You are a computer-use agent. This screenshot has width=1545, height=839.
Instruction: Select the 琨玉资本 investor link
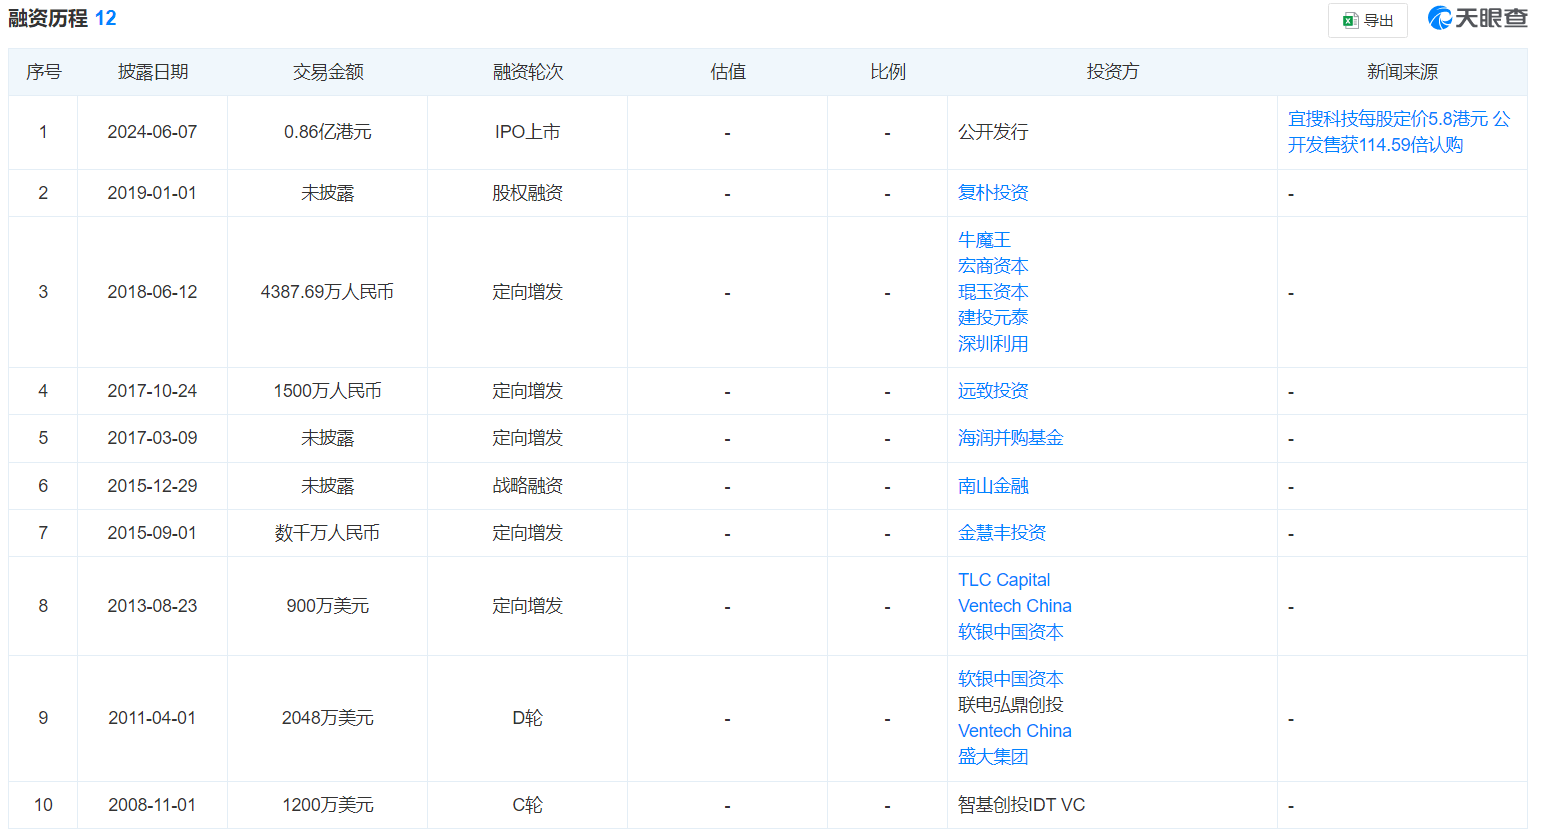993,292
